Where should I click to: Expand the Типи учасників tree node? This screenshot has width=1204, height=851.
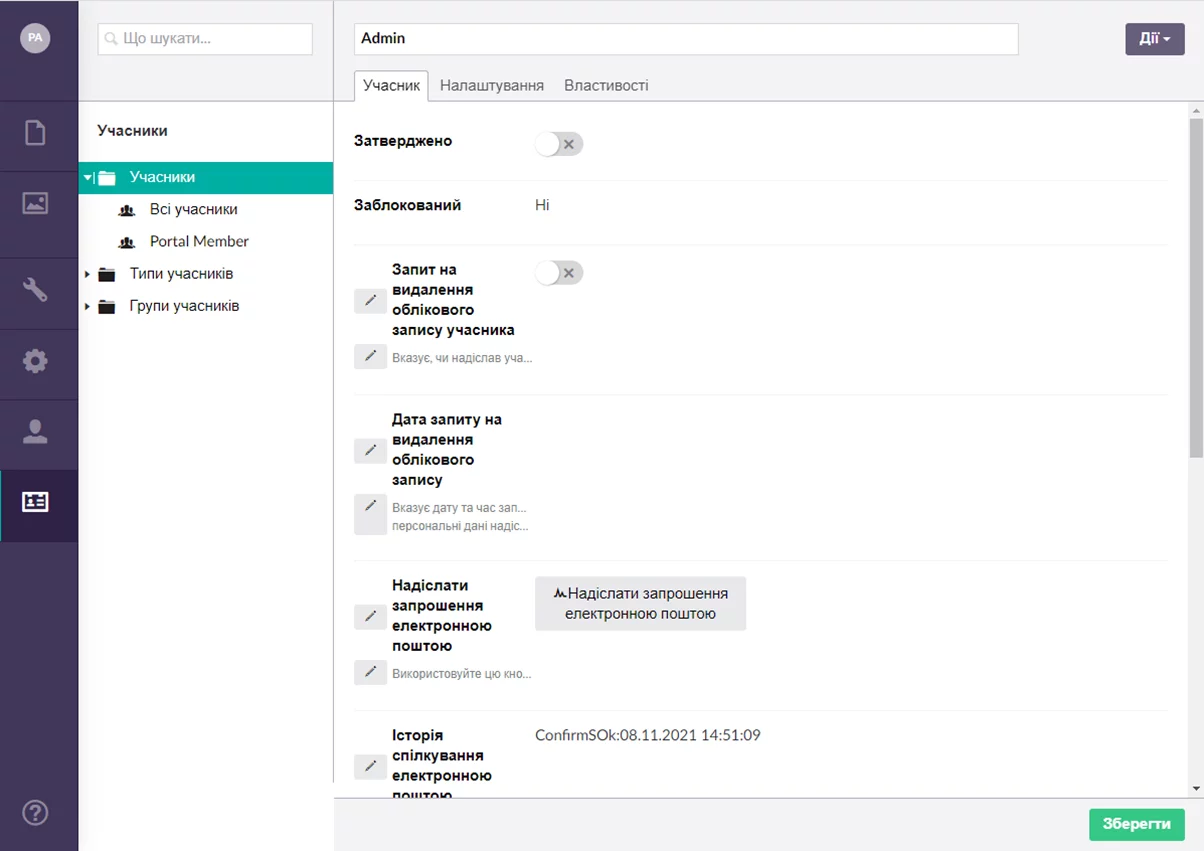pyautogui.click(x=88, y=274)
